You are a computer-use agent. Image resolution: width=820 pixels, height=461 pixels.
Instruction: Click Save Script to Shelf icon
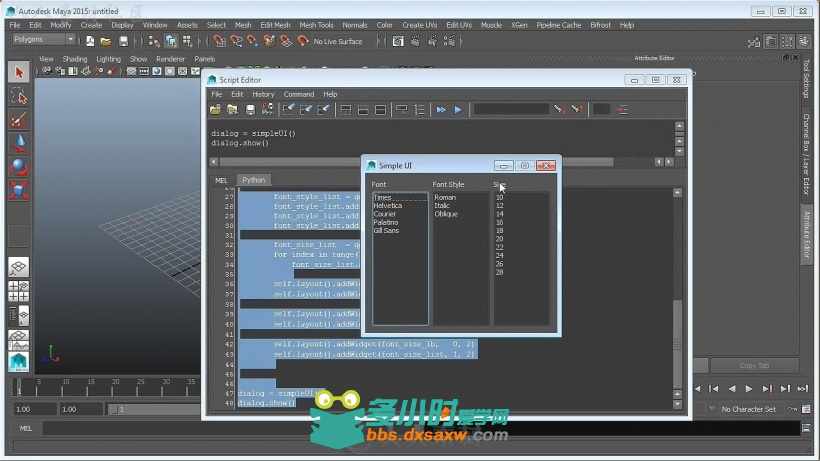(x=267, y=109)
